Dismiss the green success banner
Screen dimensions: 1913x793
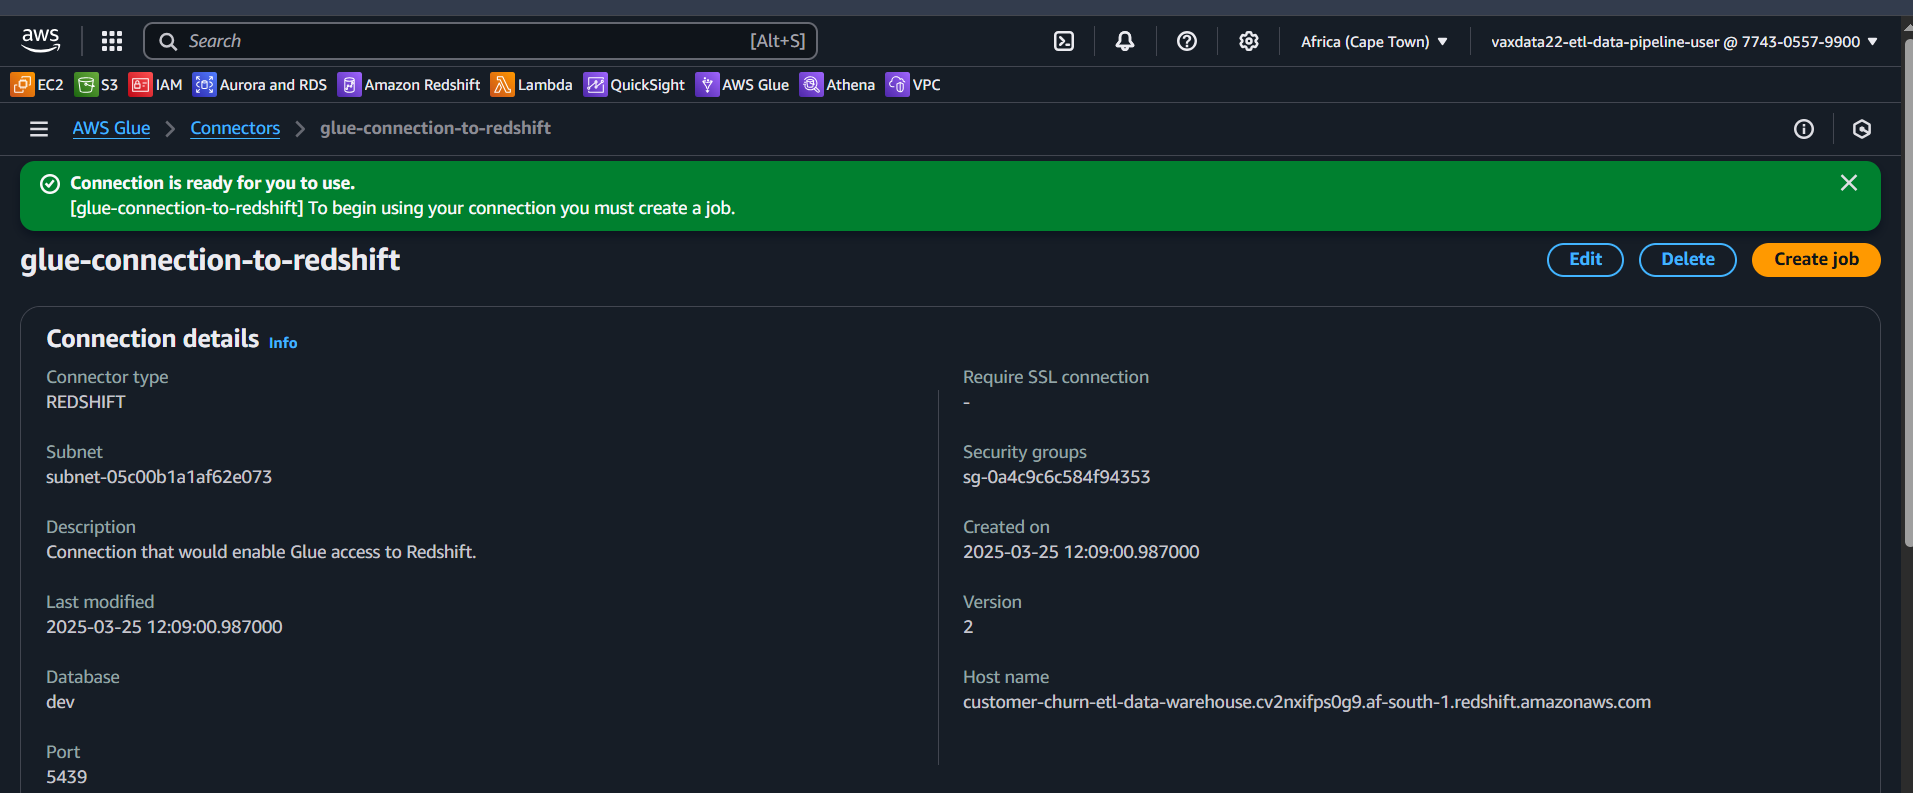click(1849, 183)
